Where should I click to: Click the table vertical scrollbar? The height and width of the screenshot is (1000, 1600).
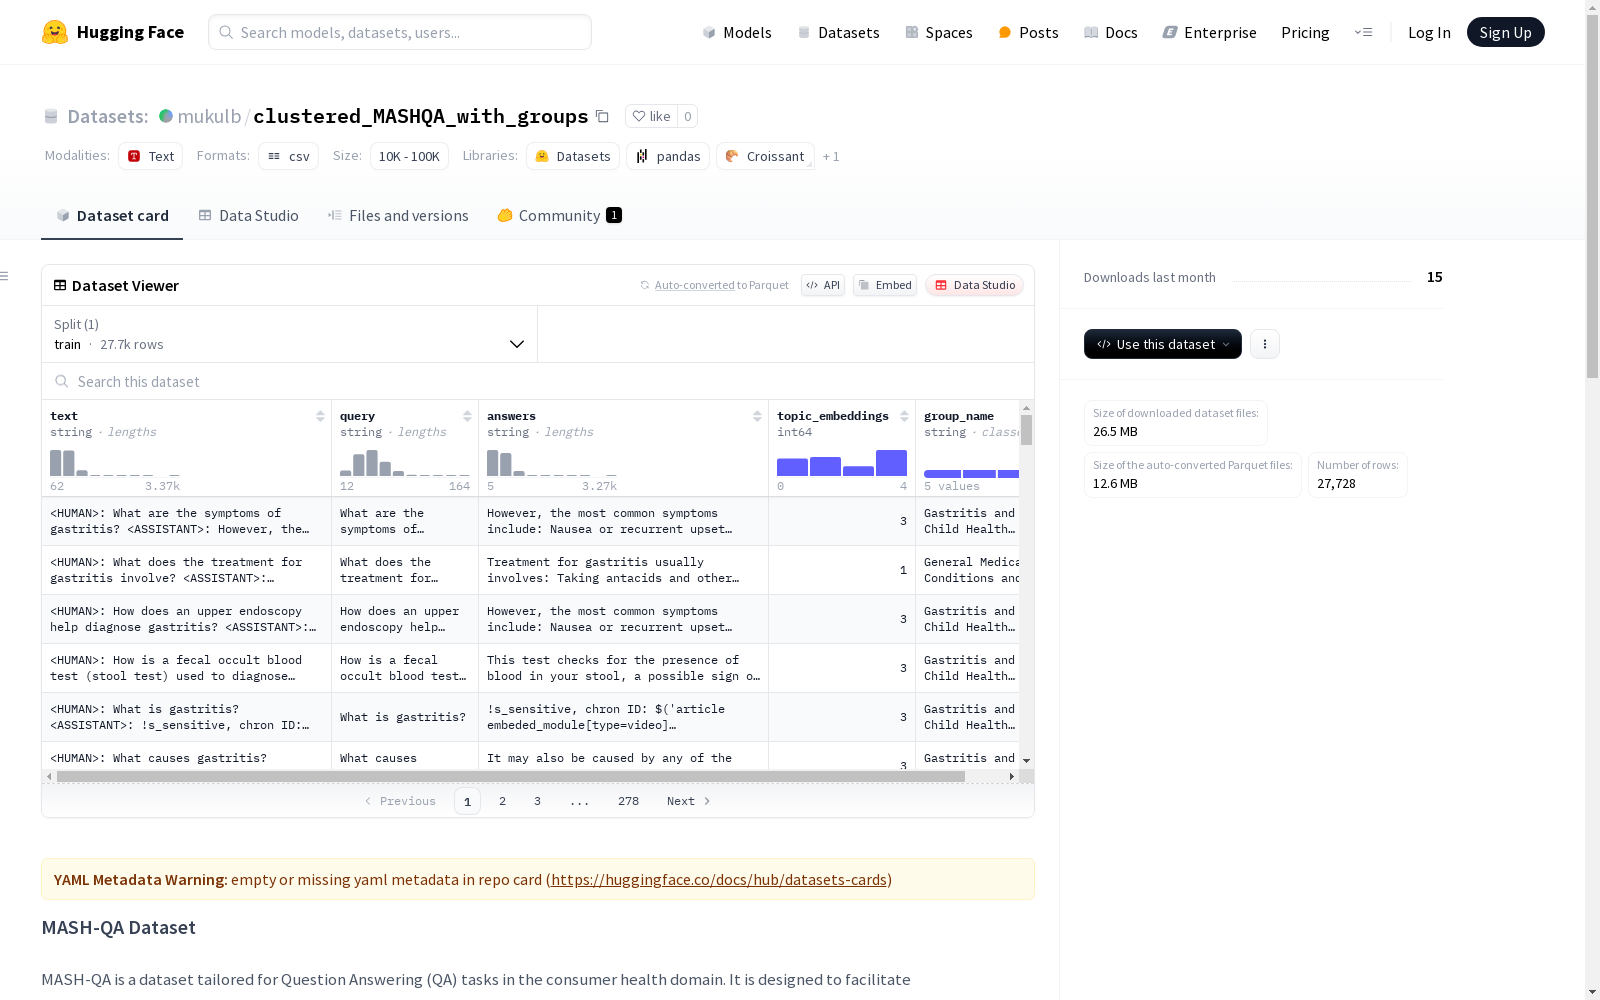(1026, 430)
